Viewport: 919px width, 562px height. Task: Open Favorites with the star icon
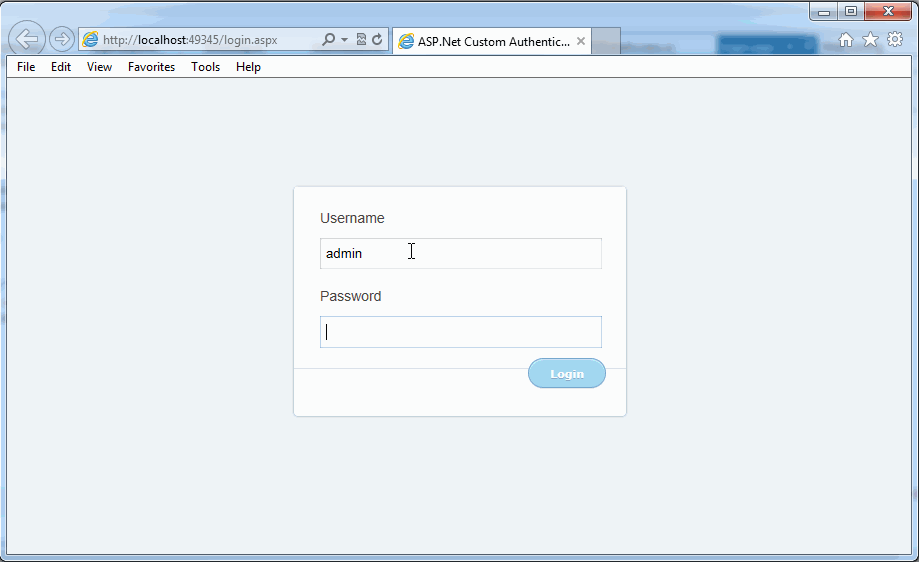[870, 40]
